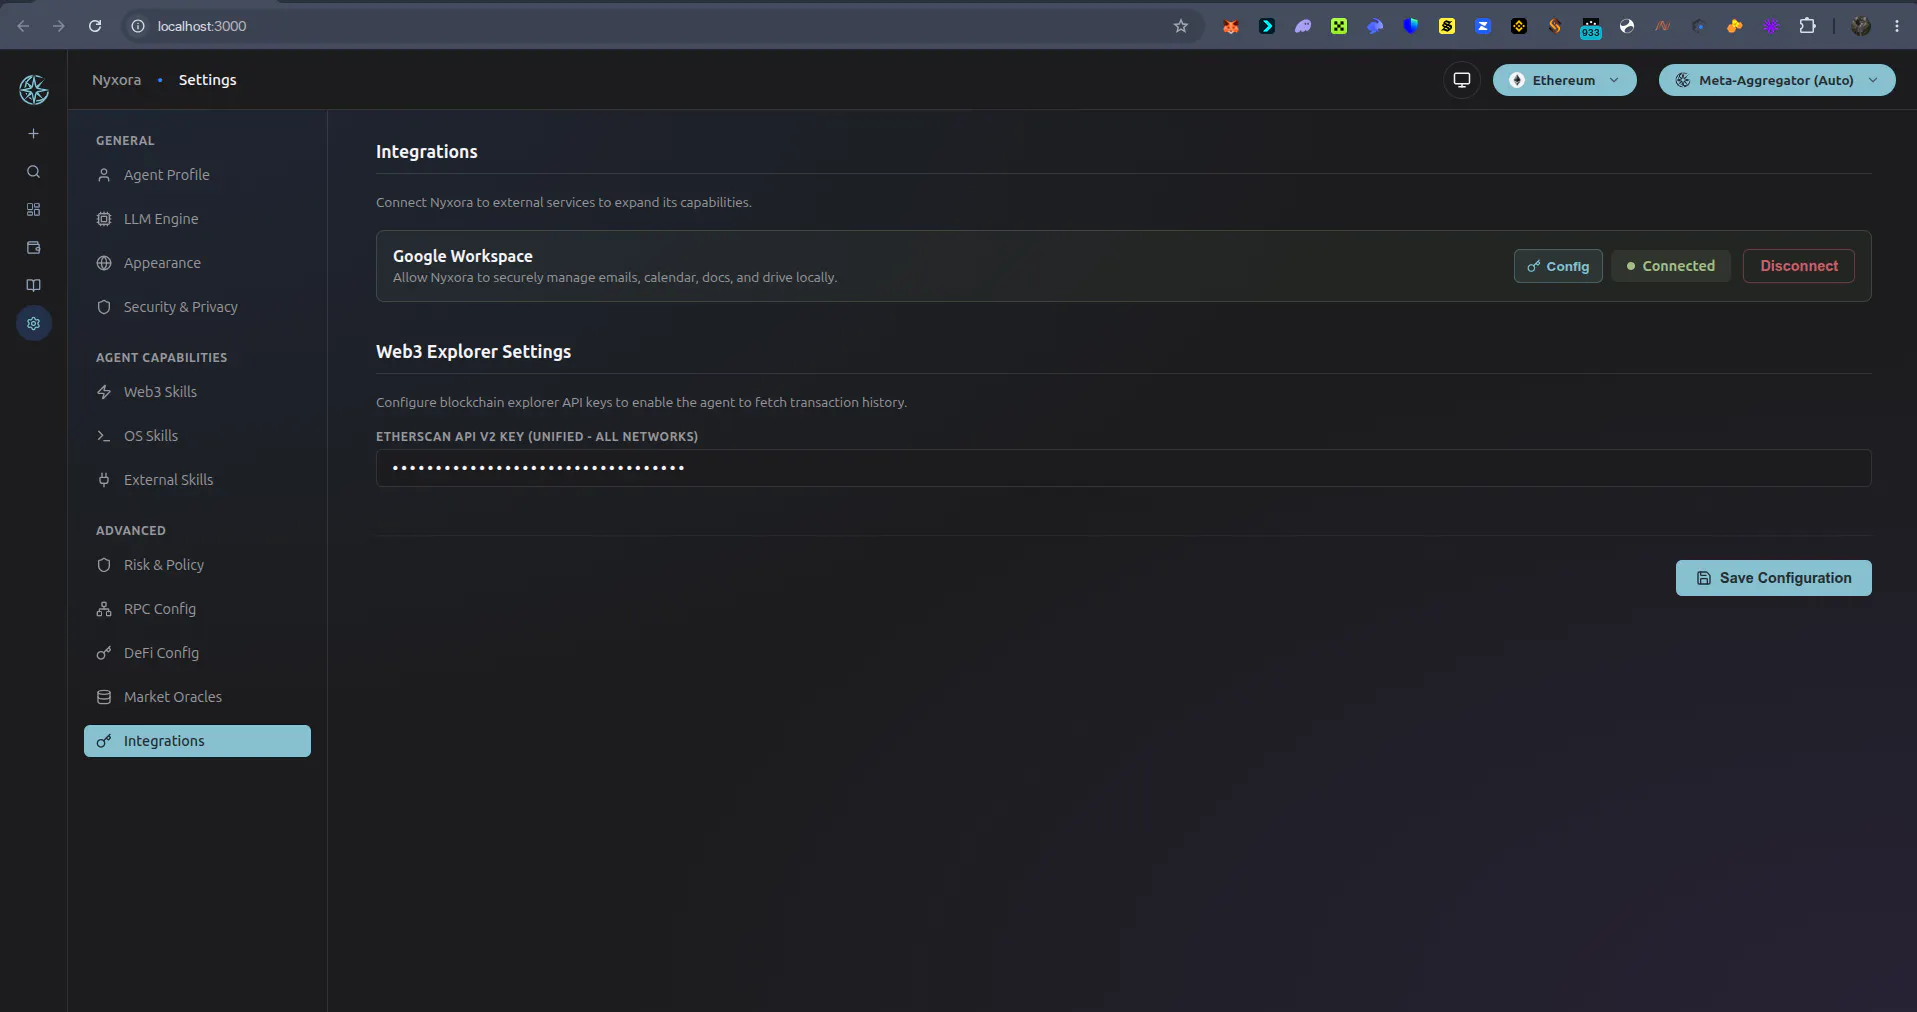The width and height of the screenshot is (1917, 1012).
Task: Open the Meta-Aggregator (Auto) dropdown
Action: 1777,80
